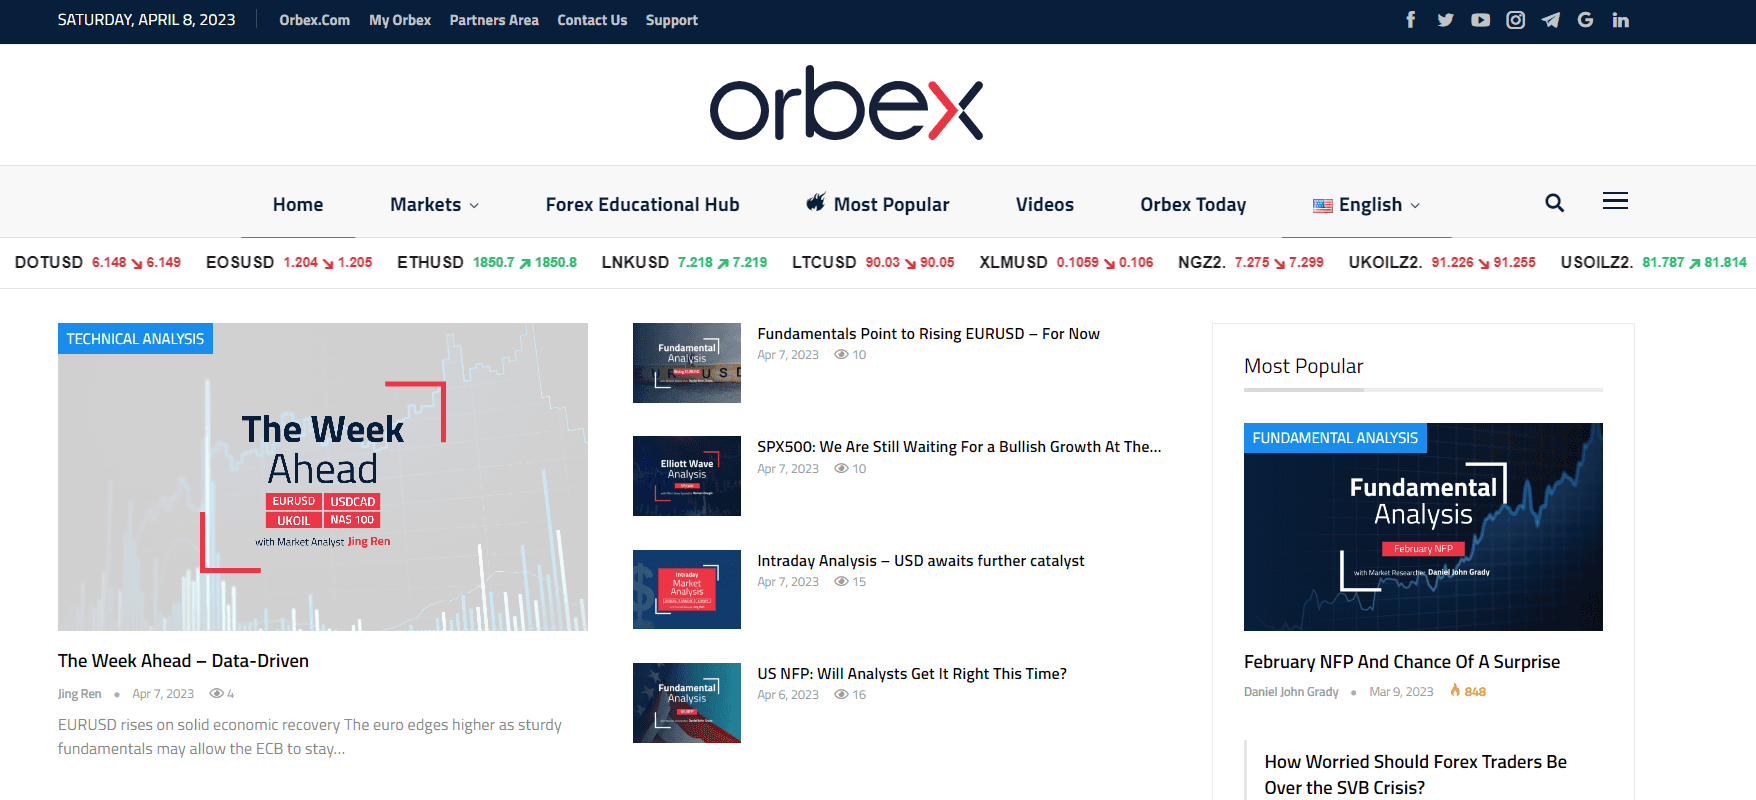
Task: Click the Mar 9, 2023 date text
Action: pyautogui.click(x=1401, y=692)
